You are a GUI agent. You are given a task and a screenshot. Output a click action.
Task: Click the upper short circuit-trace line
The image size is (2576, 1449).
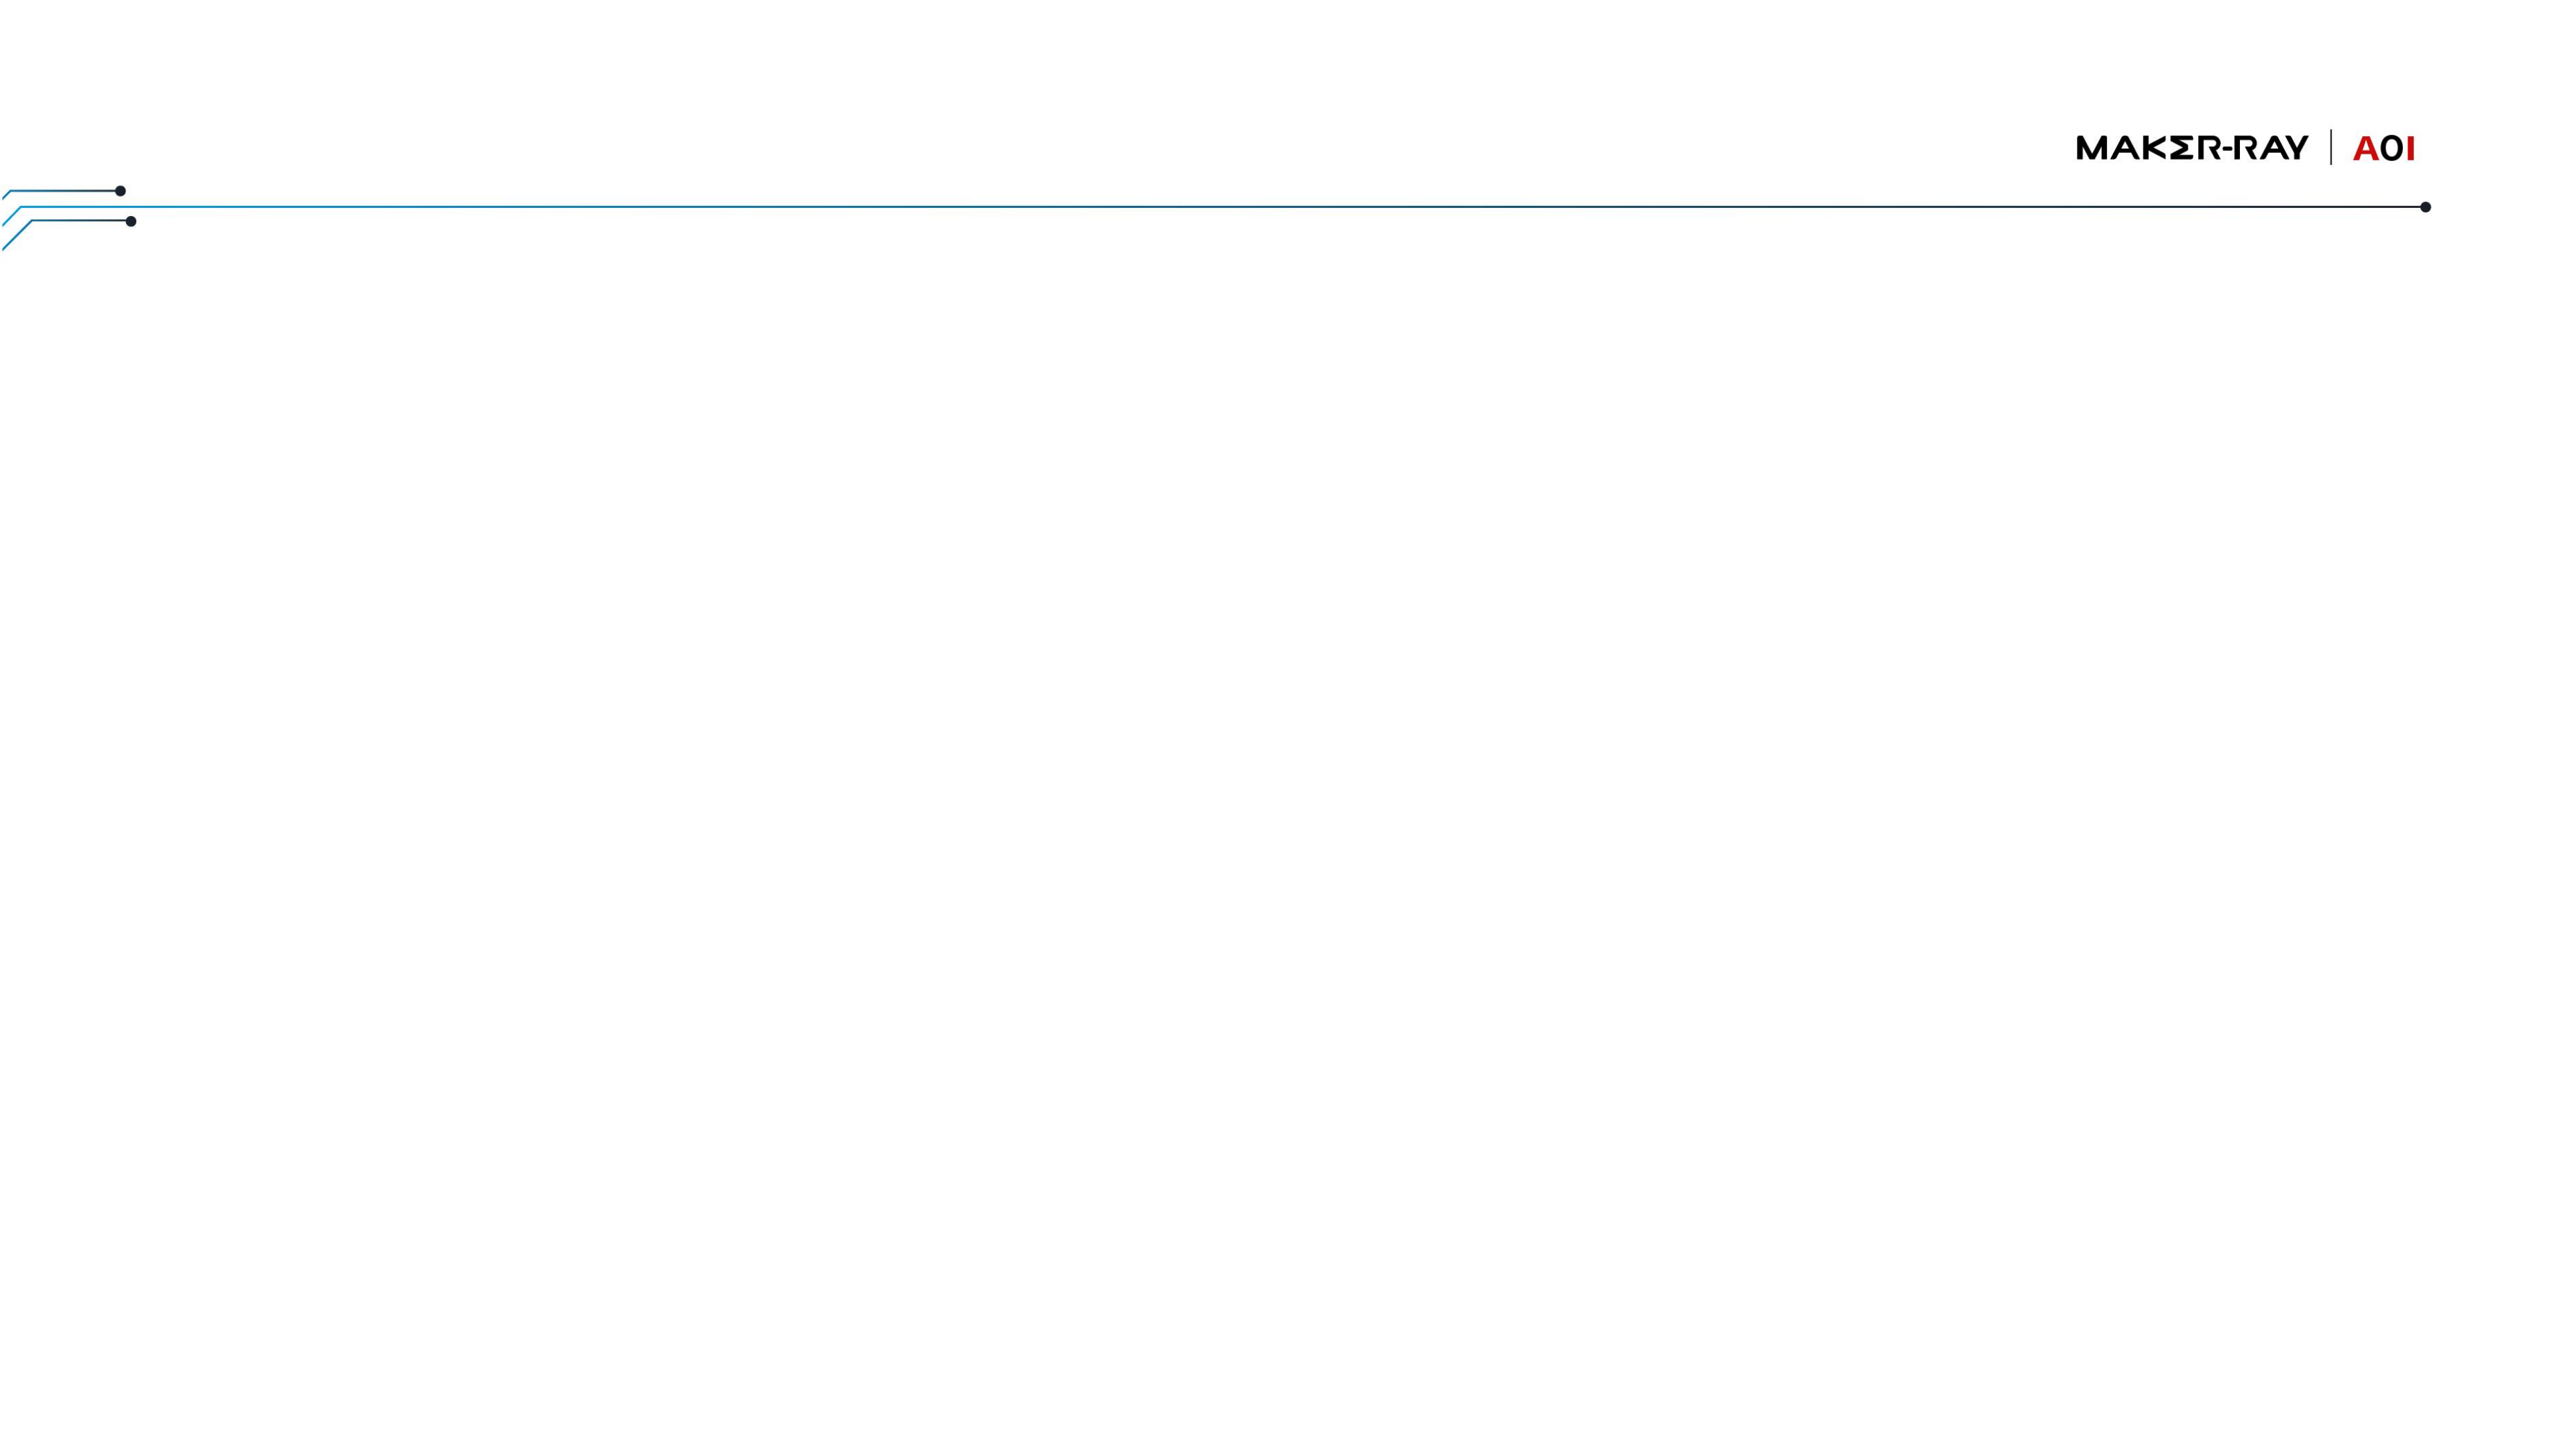click(x=64, y=191)
